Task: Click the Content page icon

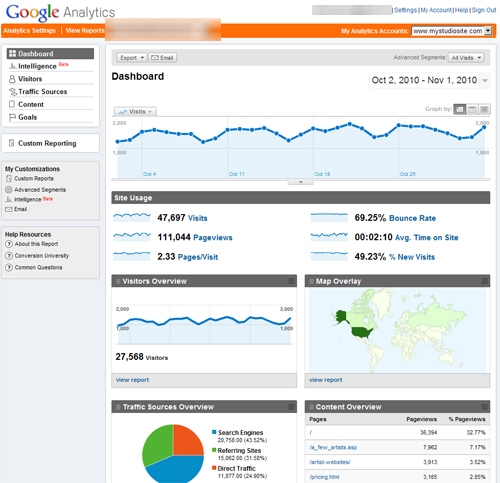Action: (x=12, y=104)
